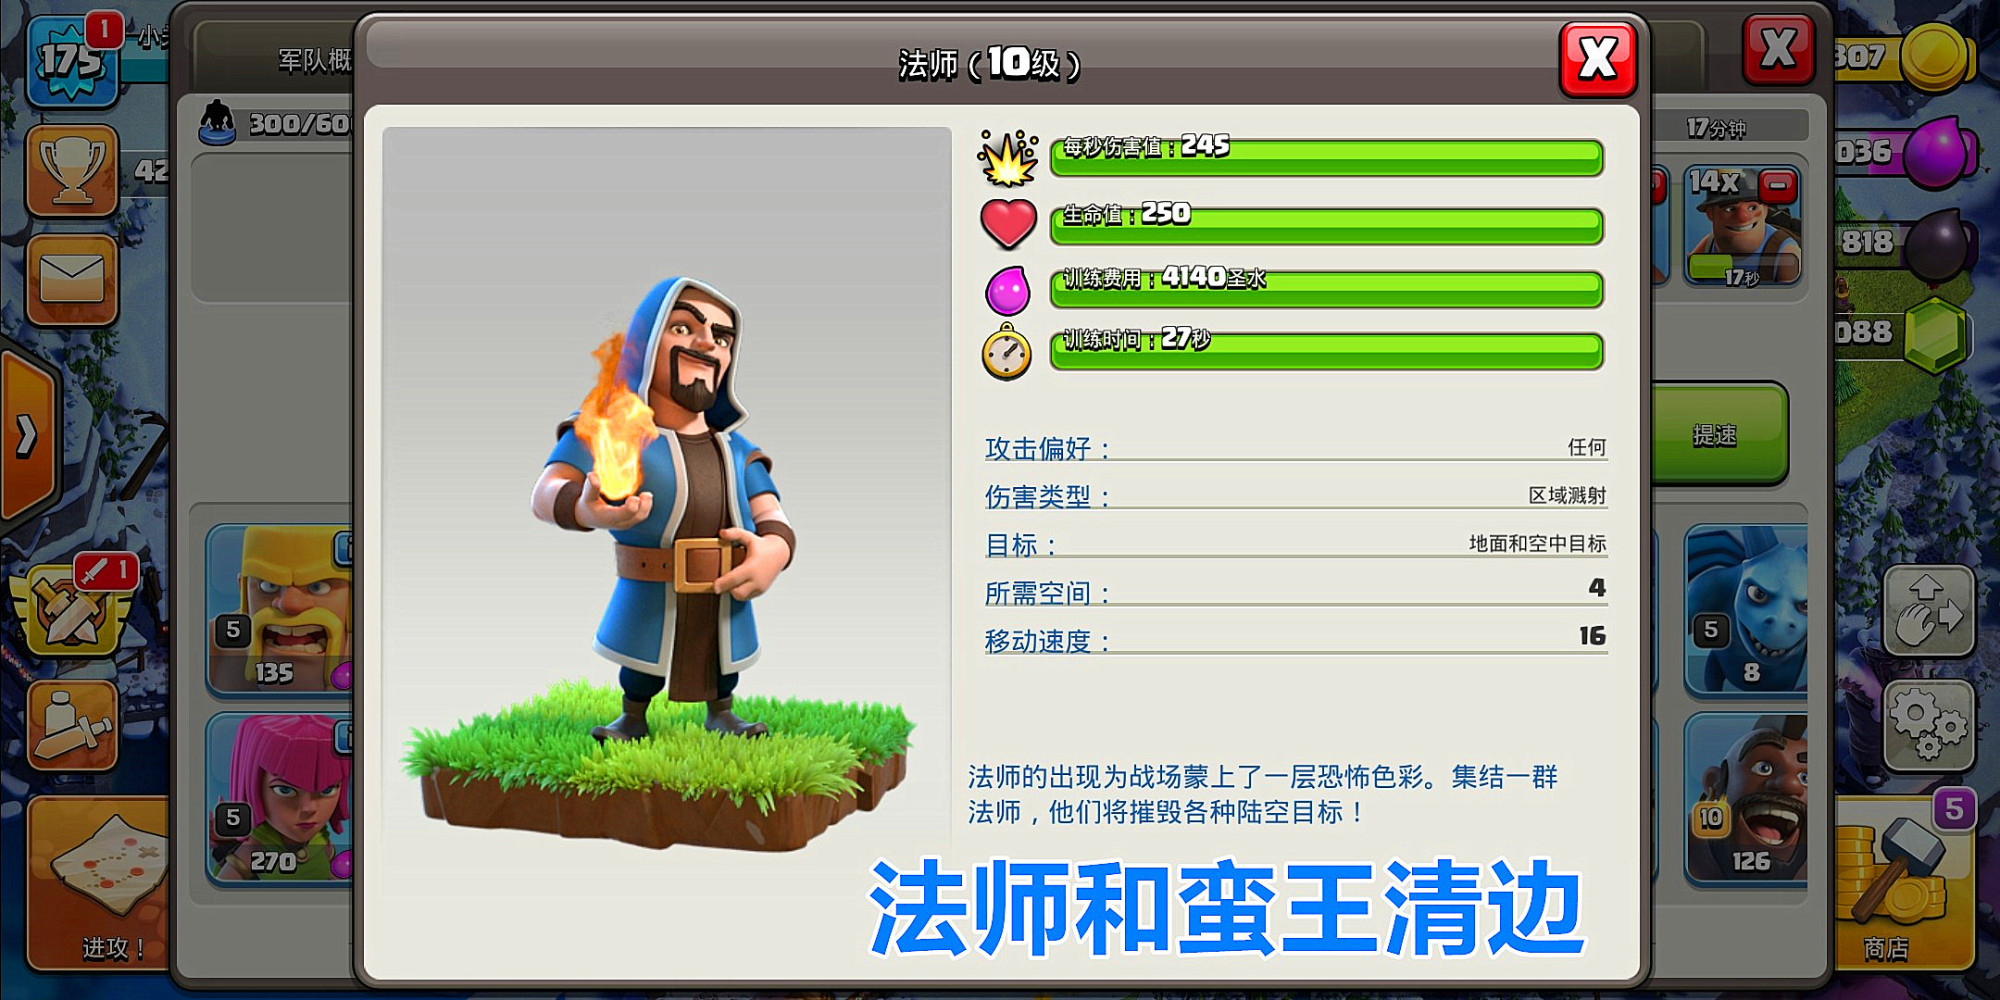
Task: Tap the player level 175 badge
Action: tap(72, 62)
